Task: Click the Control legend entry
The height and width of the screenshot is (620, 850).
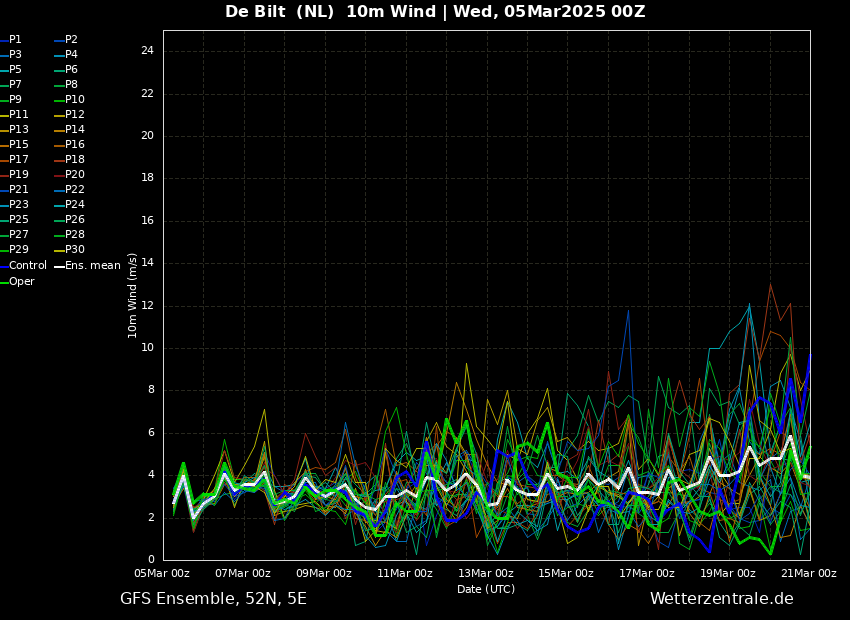Action: point(27,266)
